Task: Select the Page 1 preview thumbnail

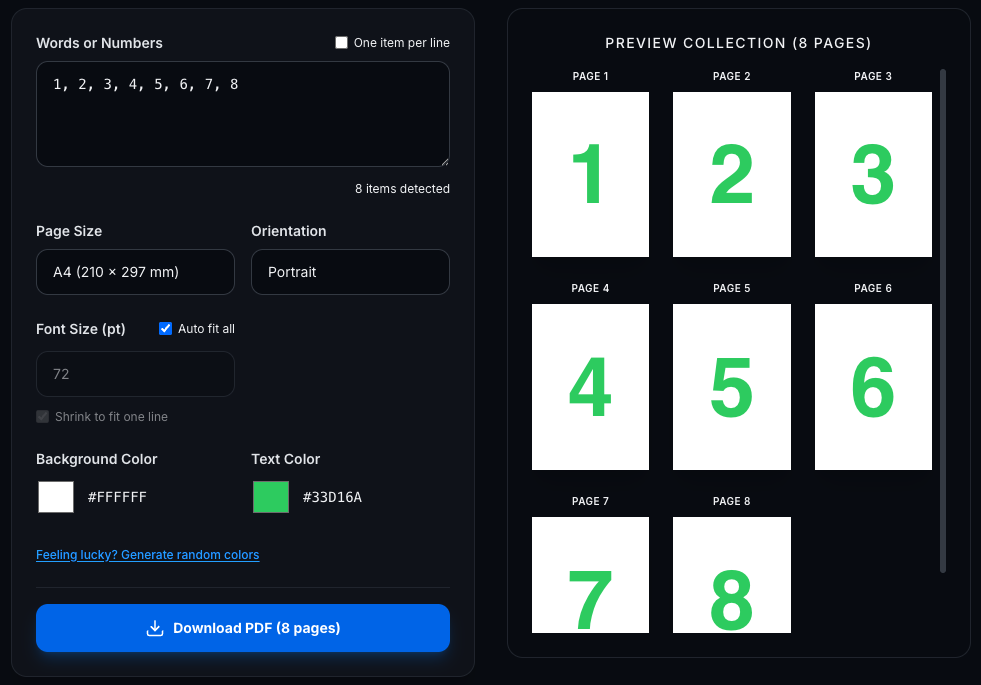Action: pyautogui.click(x=590, y=175)
